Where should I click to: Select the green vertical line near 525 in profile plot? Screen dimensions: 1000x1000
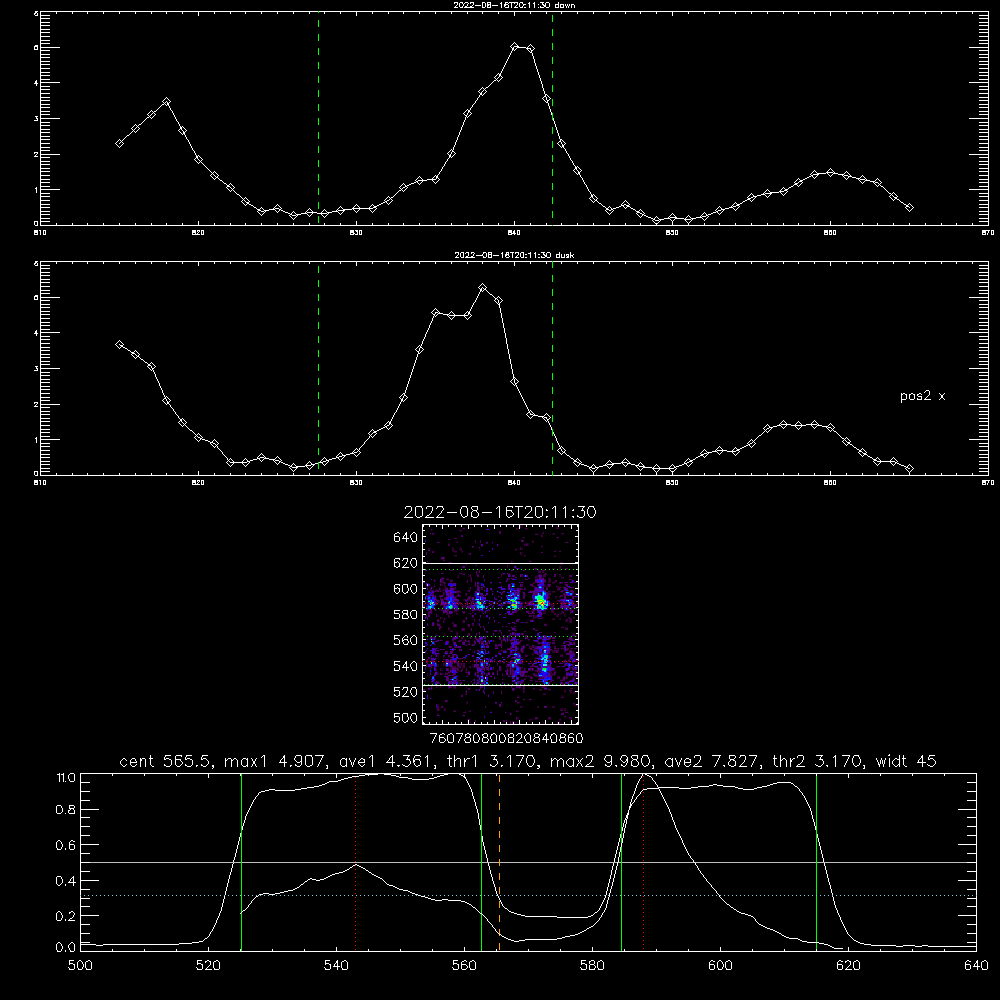[241, 862]
